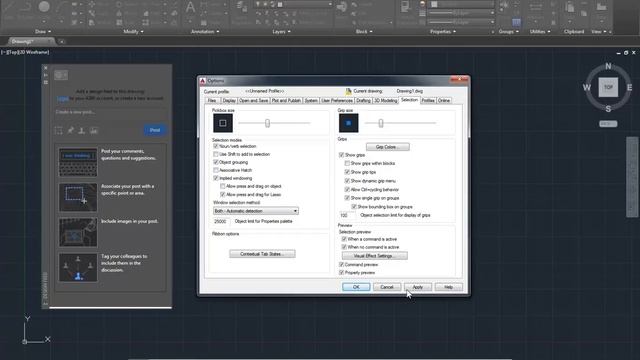
Task: Switch to the Drafting tab
Action: (x=363, y=100)
